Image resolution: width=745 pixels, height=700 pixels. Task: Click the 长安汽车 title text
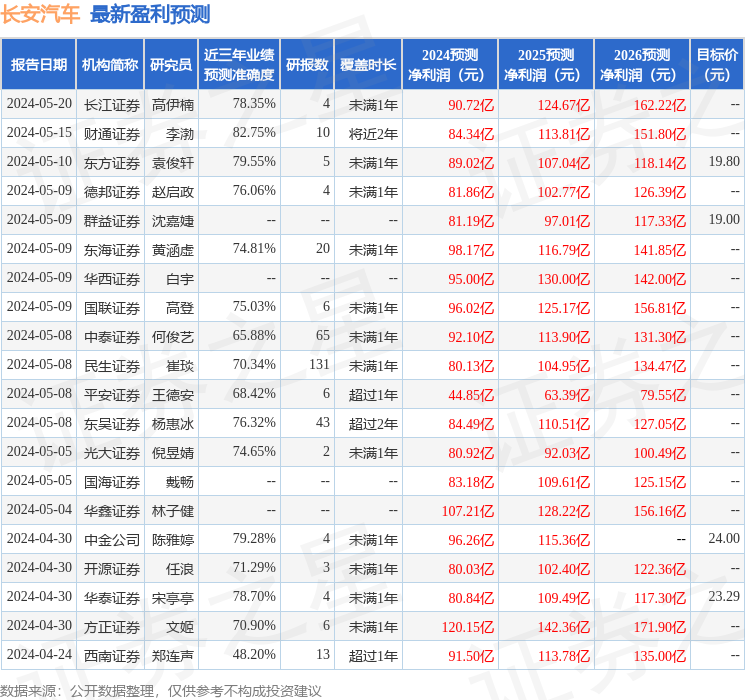(x=40, y=14)
